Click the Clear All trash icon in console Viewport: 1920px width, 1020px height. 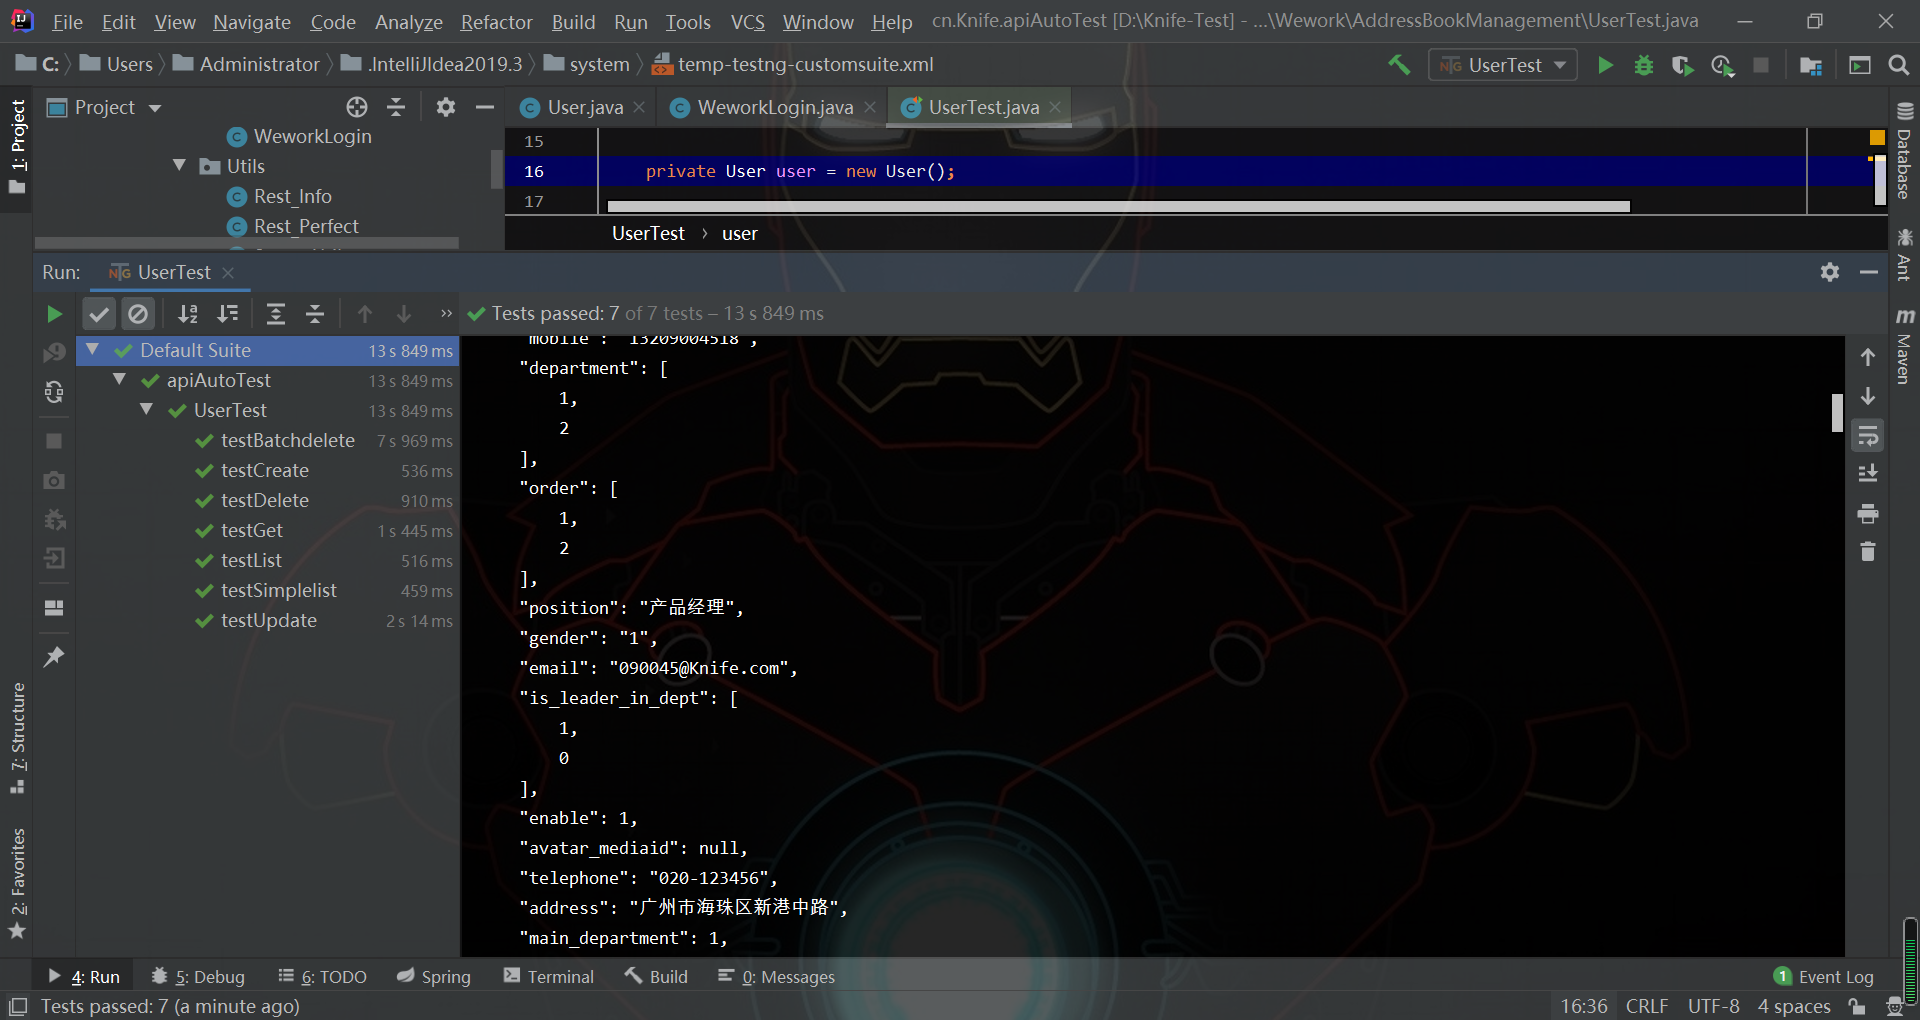(1867, 552)
